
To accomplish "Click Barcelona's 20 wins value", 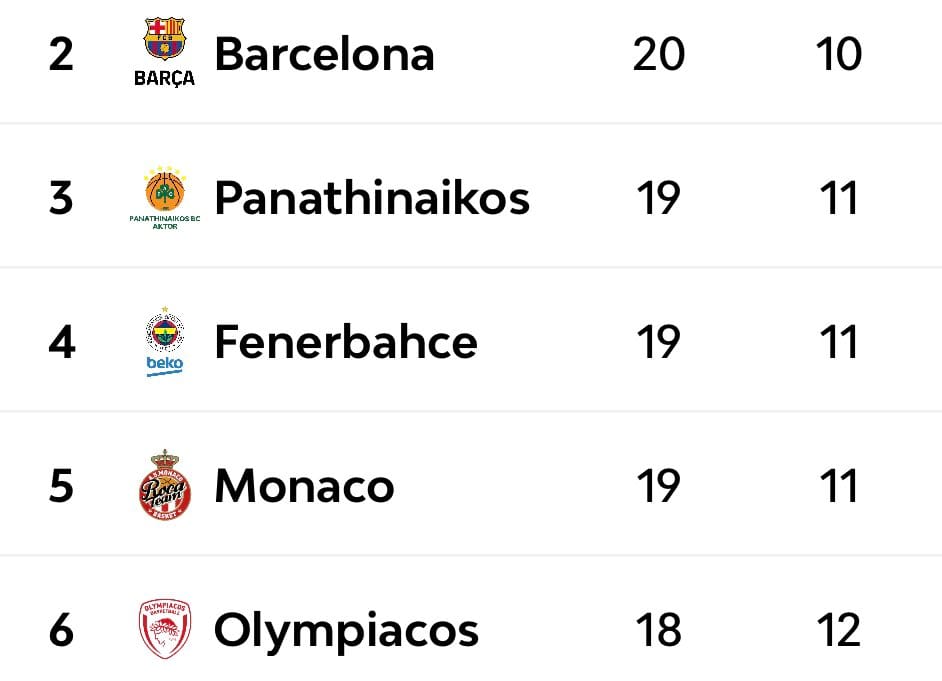I will click(658, 54).
